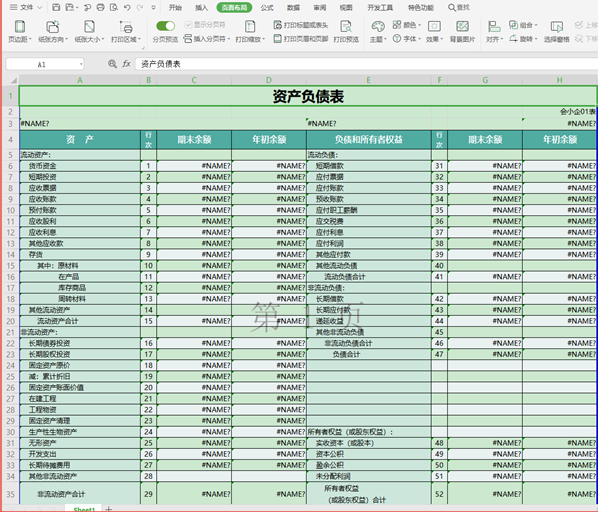Viewport: 598px width, 512px height.
Task: Select row 10 header
Action: (10, 210)
